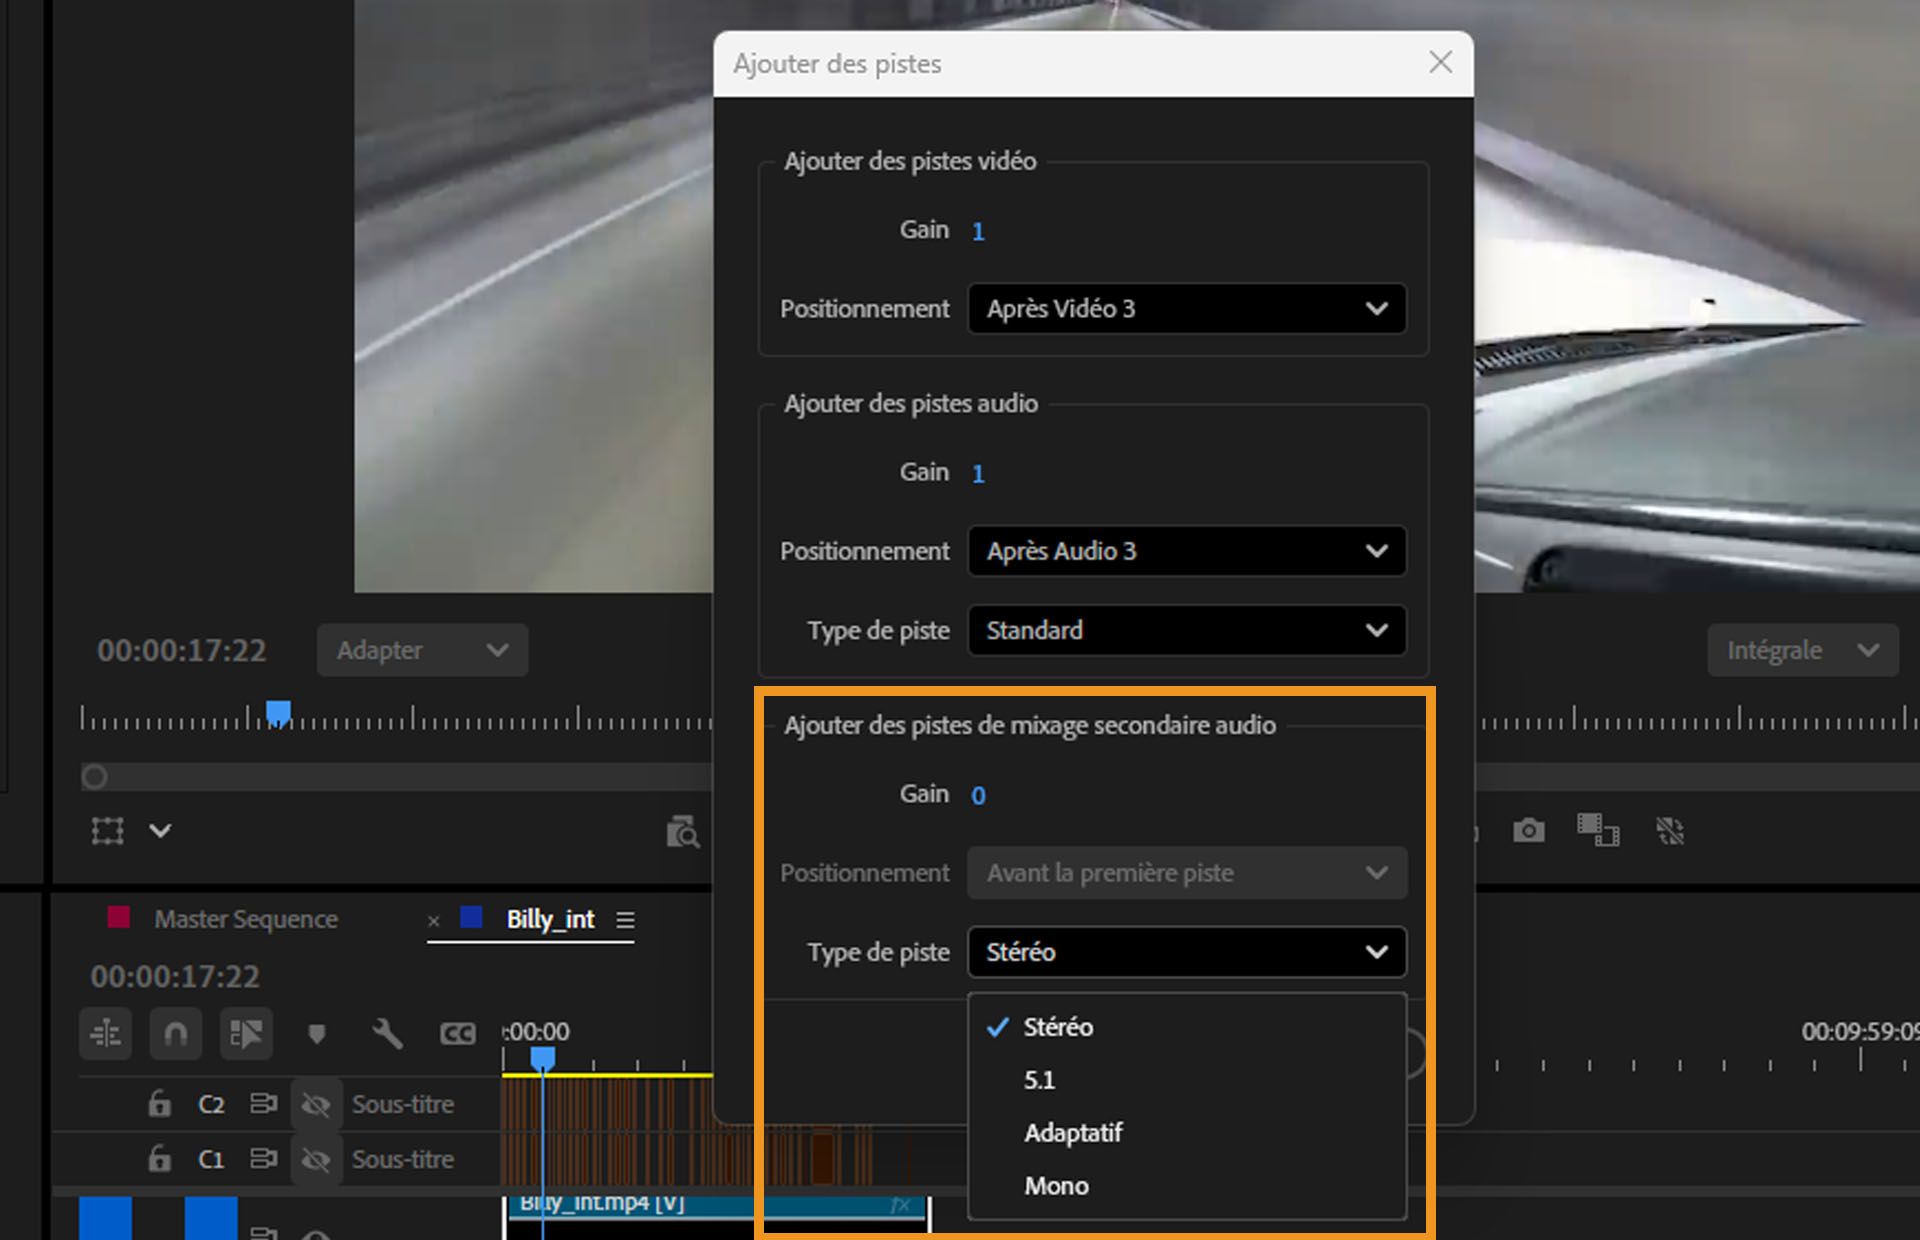Toggle C1 subtitle track visibility eye

pos(316,1159)
